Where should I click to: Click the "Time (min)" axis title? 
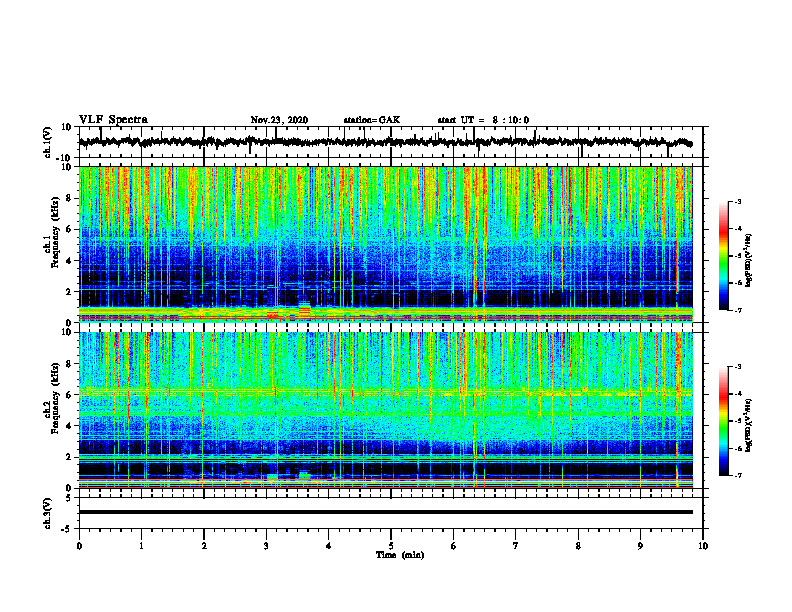click(x=400, y=555)
